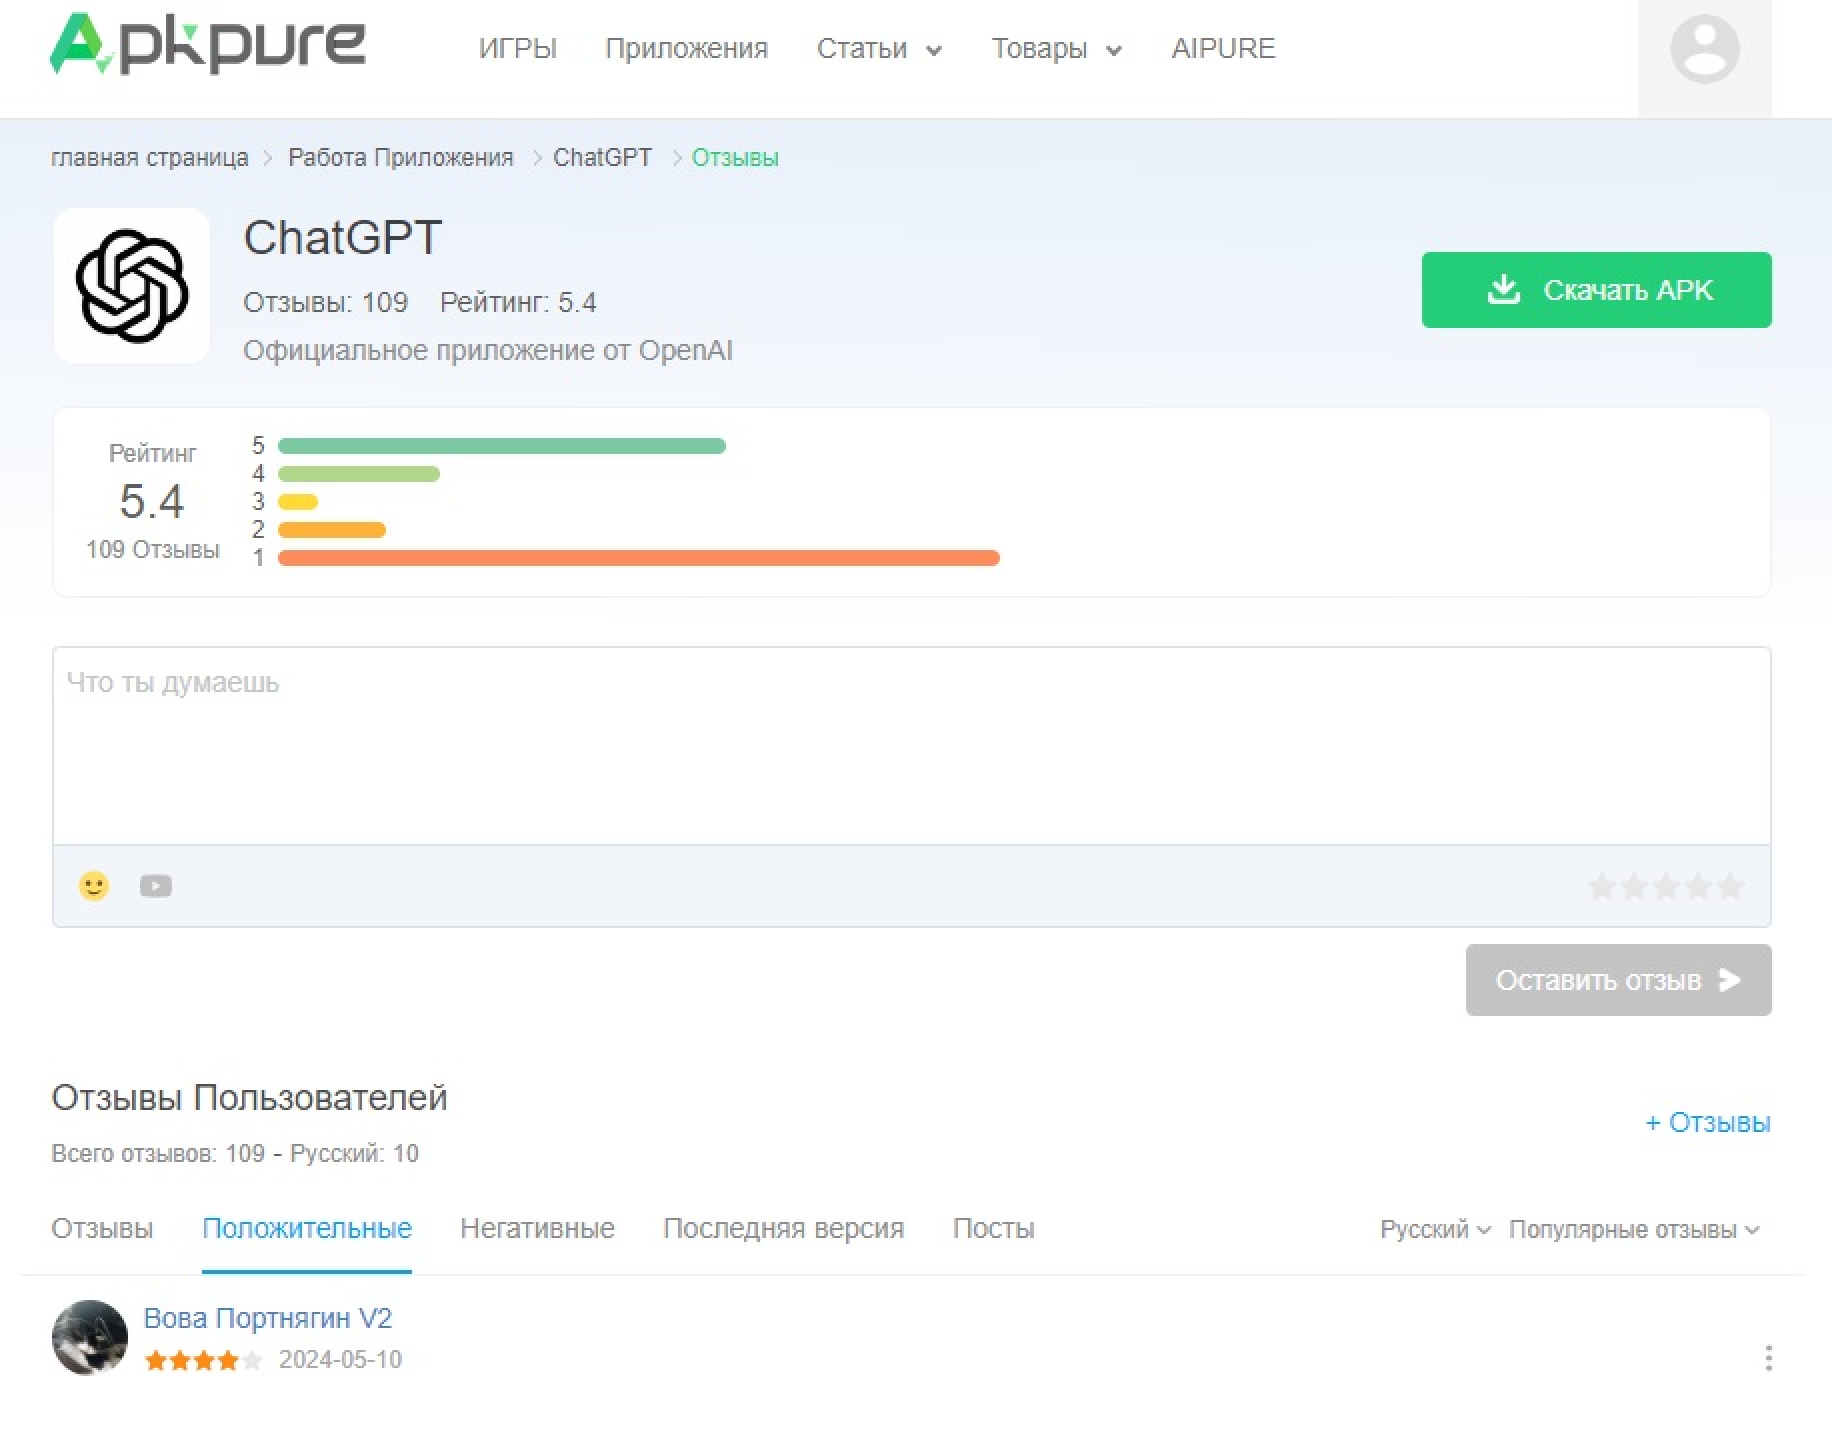Click the 3-star yellow rating bar
Screen dimensions: 1832x1440
tap(298, 502)
